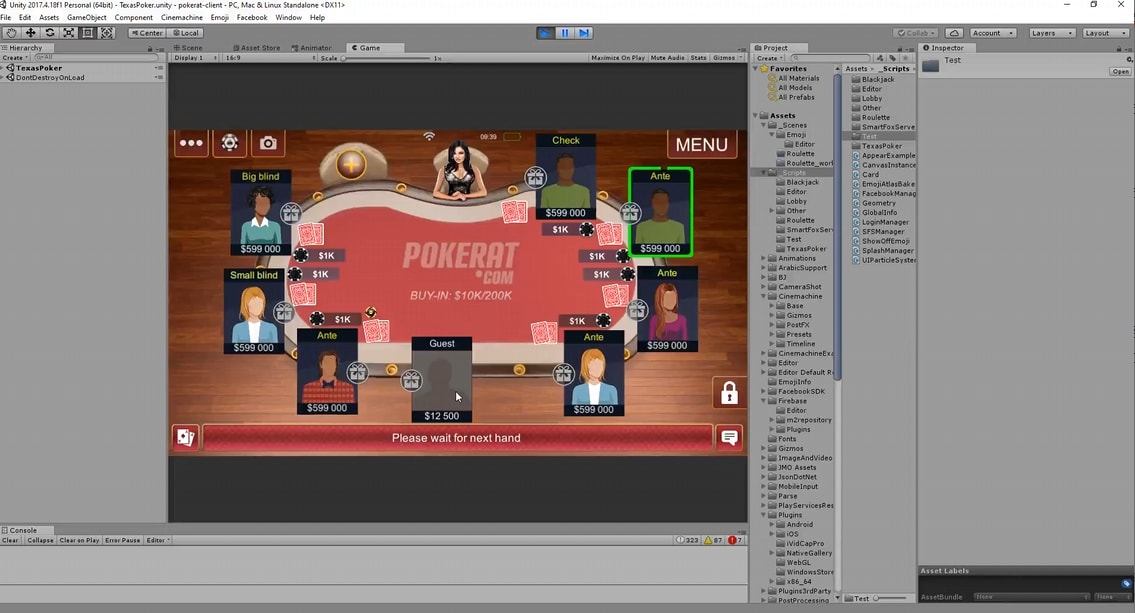Open the Display 1 dropdown
Image resolution: width=1135 pixels, height=613 pixels.
(x=195, y=58)
